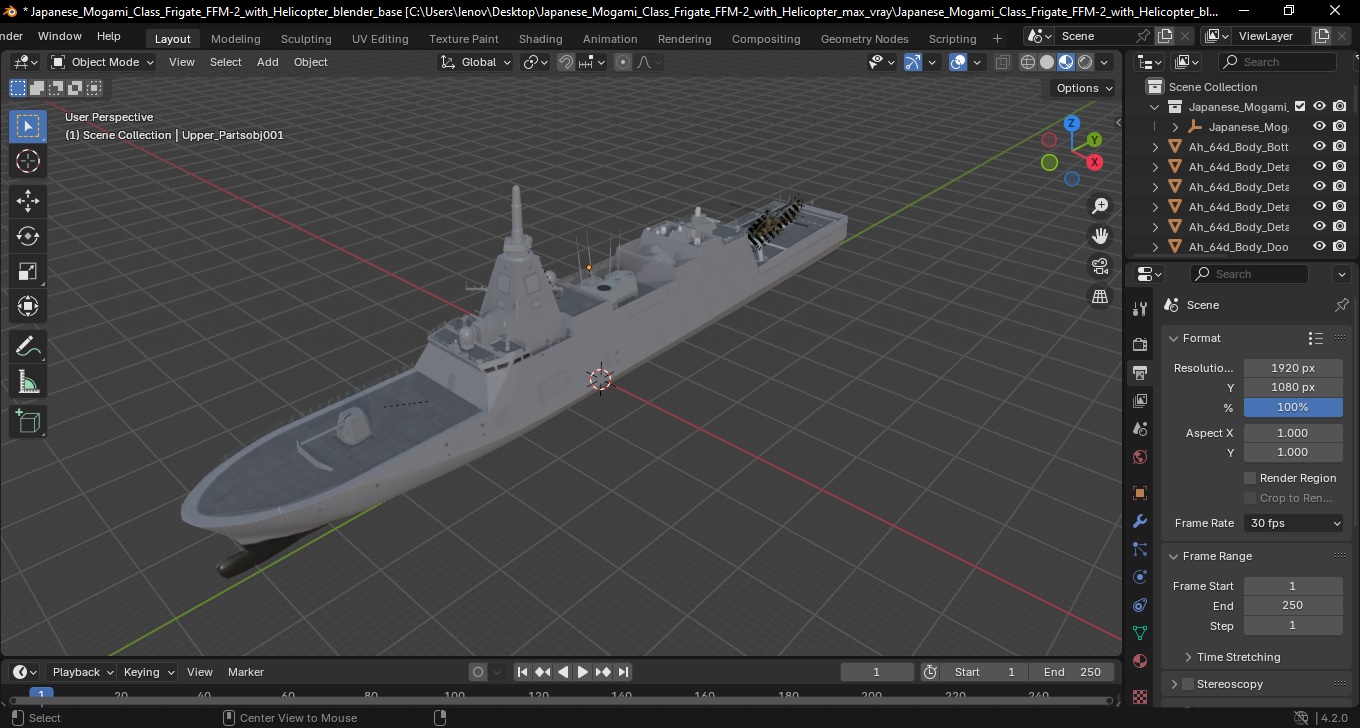The height and width of the screenshot is (728, 1360).
Task: Open the Render properties tab
Action: pyautogui.click(x=1140, y=344)
